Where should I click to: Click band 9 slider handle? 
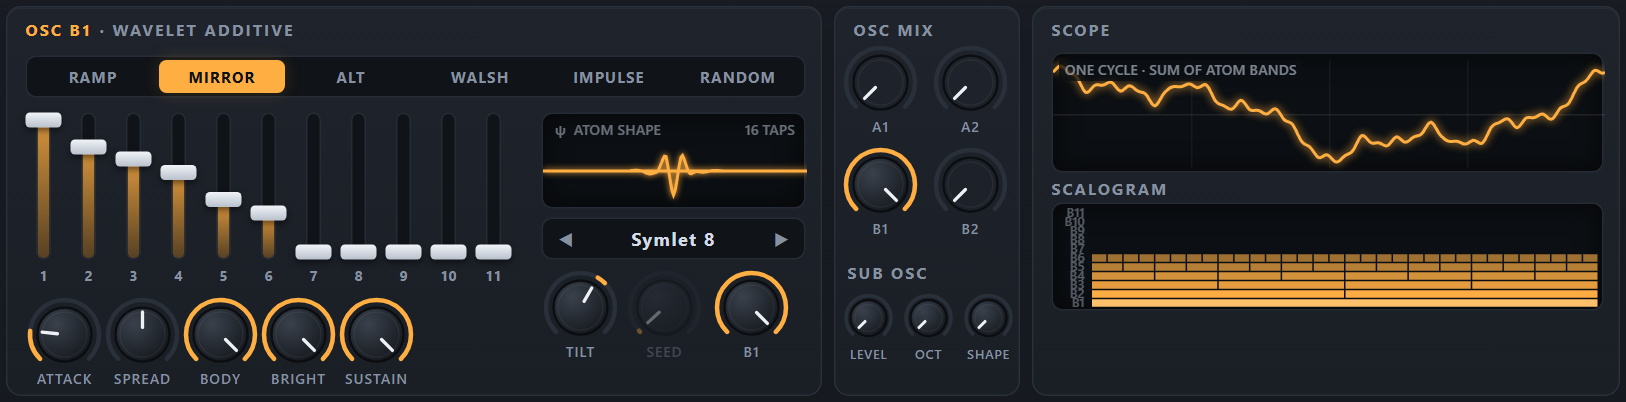(x=403, y=252)
